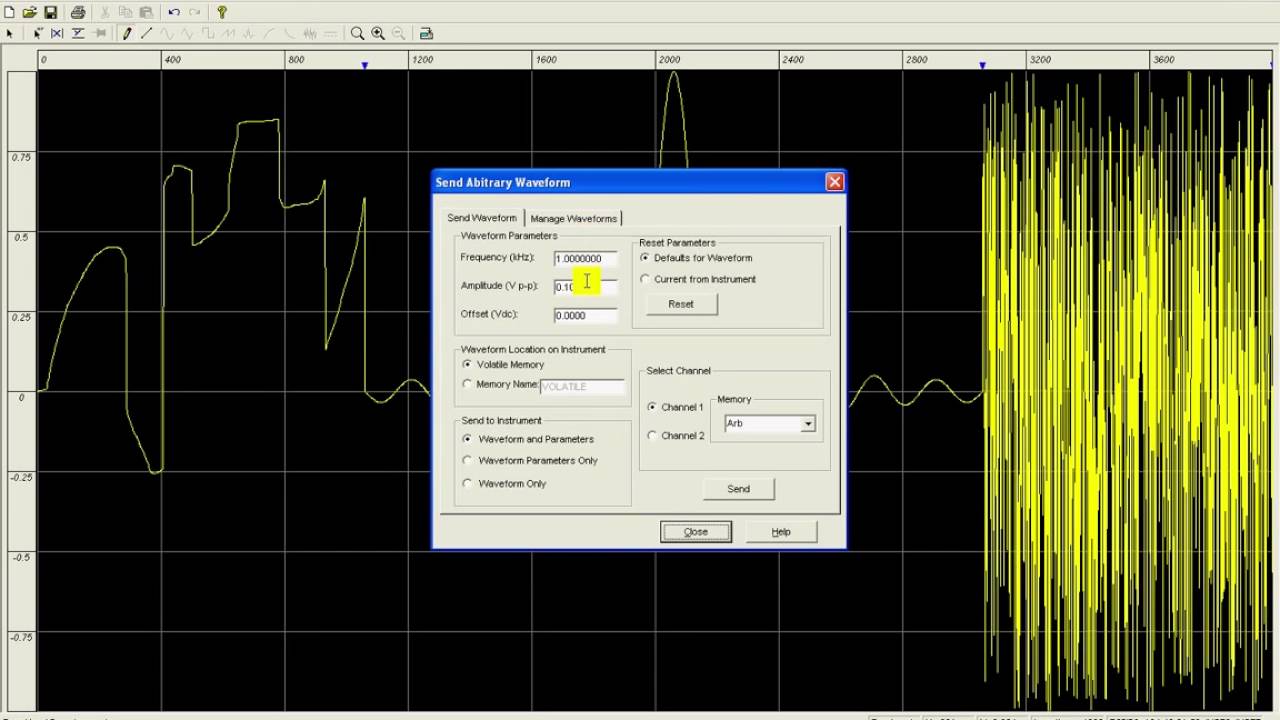Viewport: 1280px width, 720px height.
Task: Toggle the X markers tool
Action: tap(57, 33)
